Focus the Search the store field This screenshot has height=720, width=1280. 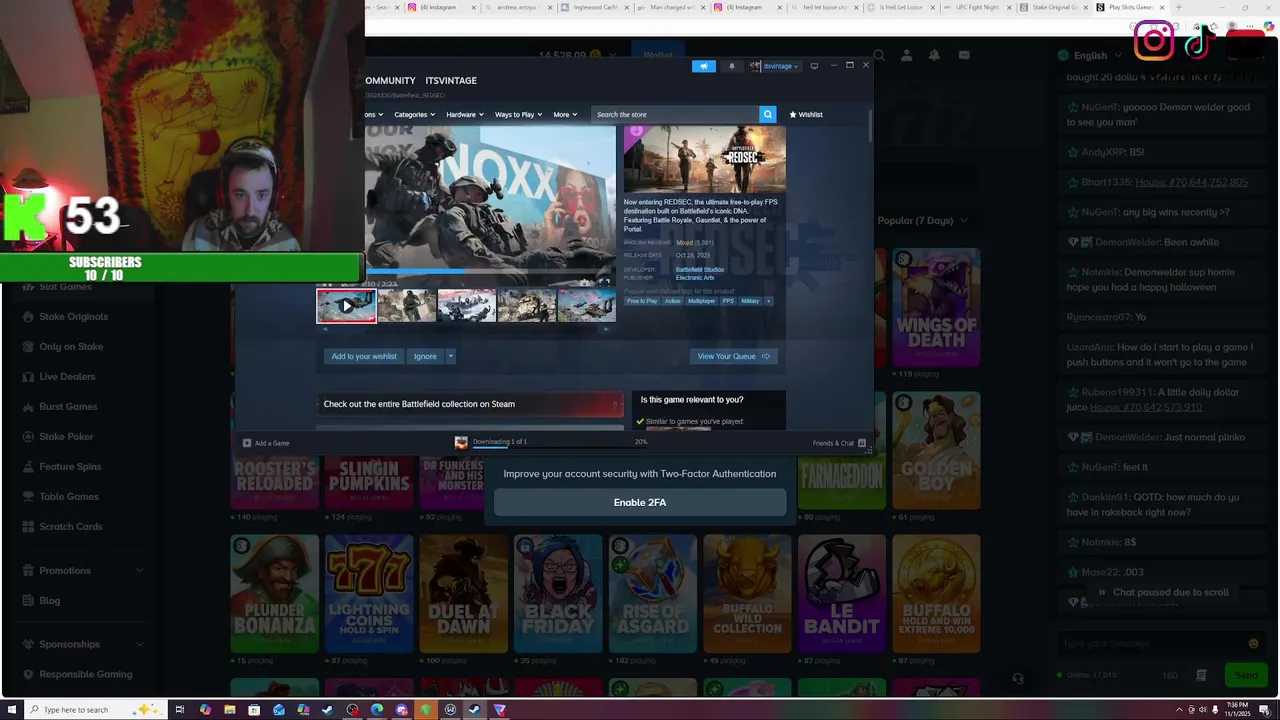pos(675,114)
